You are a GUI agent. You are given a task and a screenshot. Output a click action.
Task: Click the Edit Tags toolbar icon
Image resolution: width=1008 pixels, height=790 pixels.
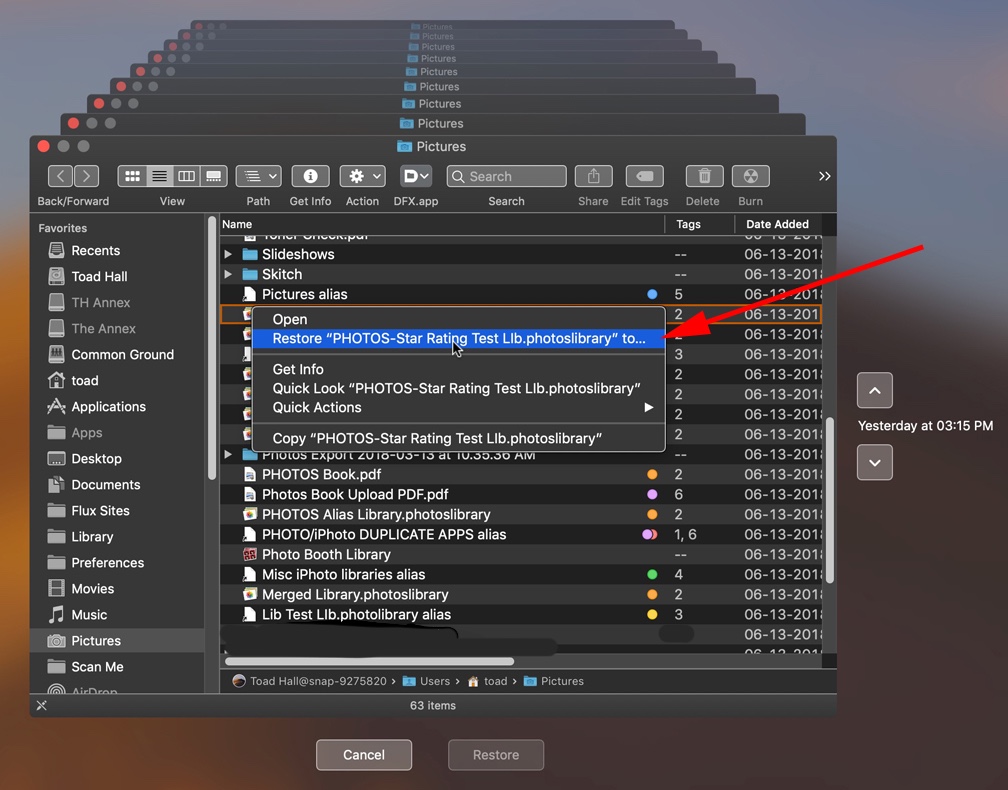point(645,176)
